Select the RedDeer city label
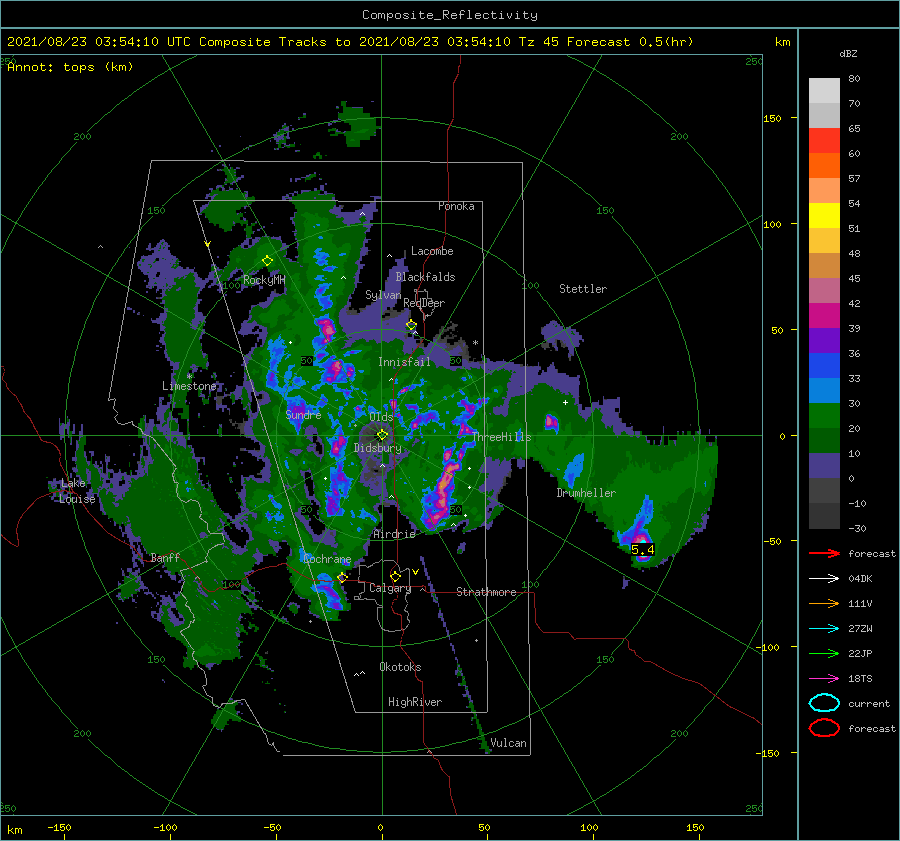The image size is (900, 841). click(424, 303)
